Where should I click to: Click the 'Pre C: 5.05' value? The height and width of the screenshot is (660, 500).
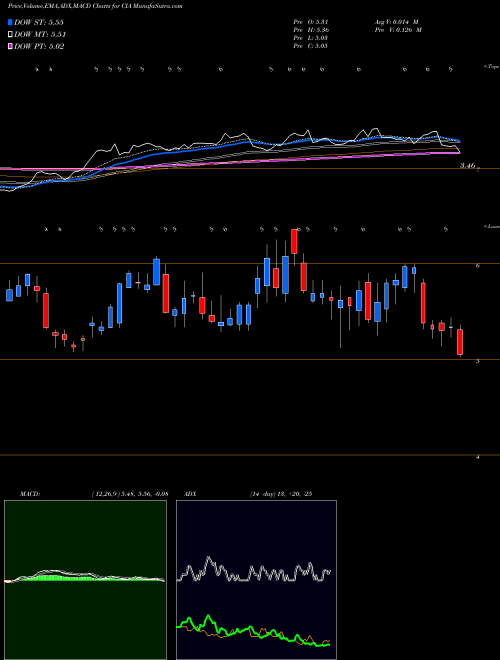coord(311,46)
